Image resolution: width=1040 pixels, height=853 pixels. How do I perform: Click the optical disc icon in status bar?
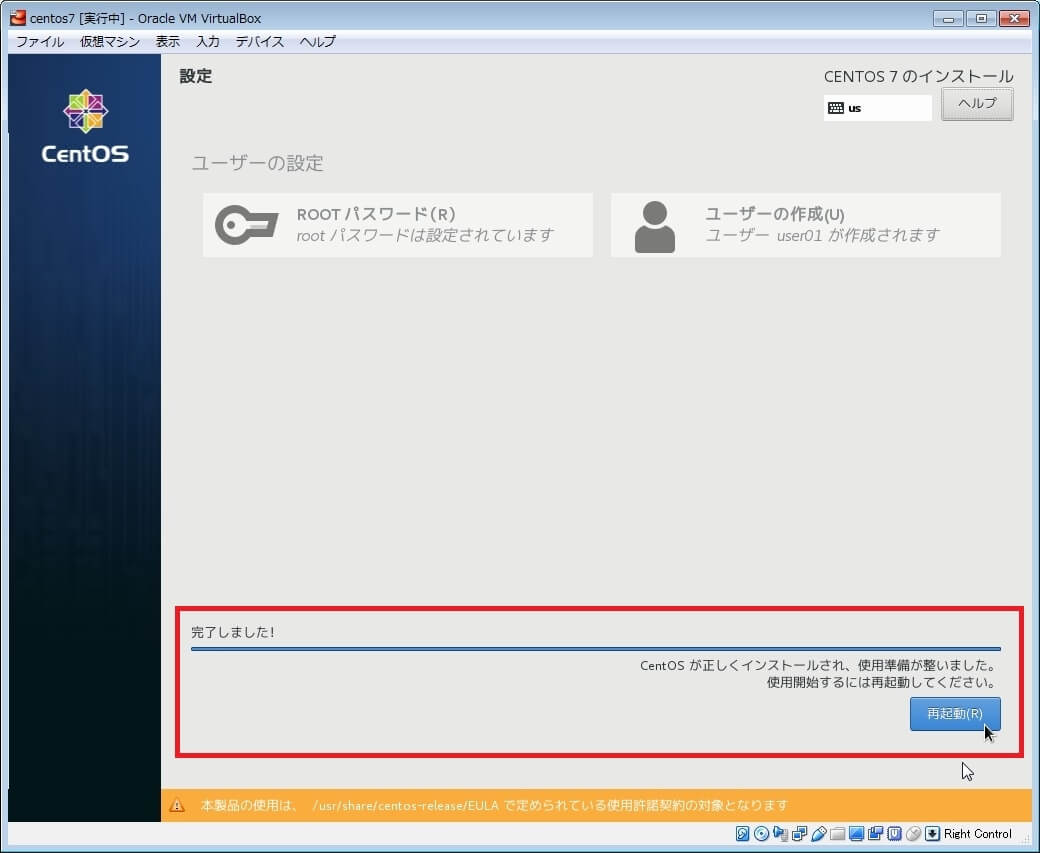761,834
